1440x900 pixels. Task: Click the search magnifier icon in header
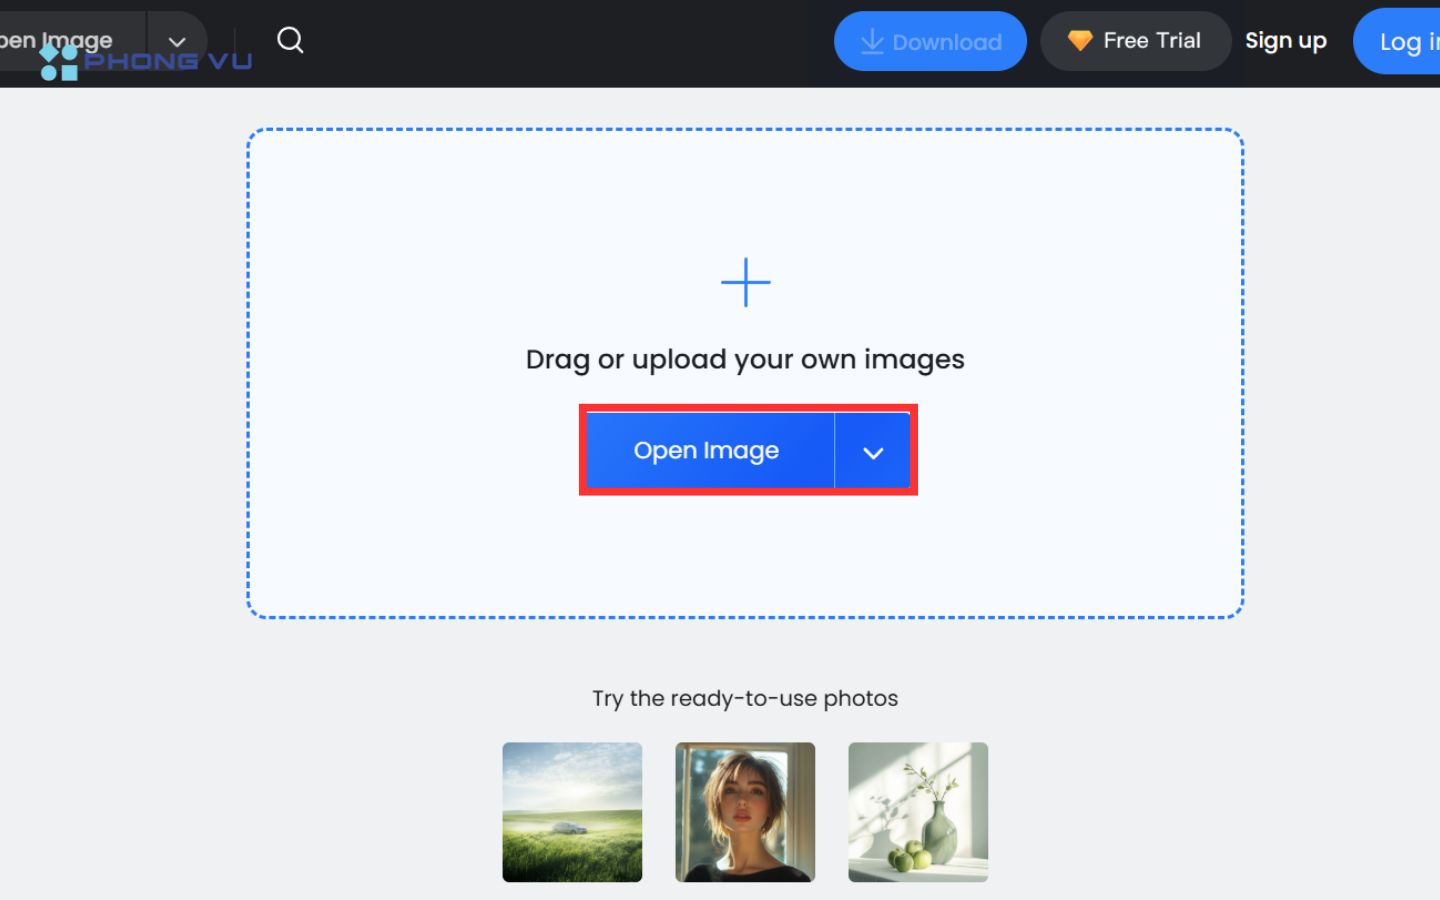click(290, 40)
